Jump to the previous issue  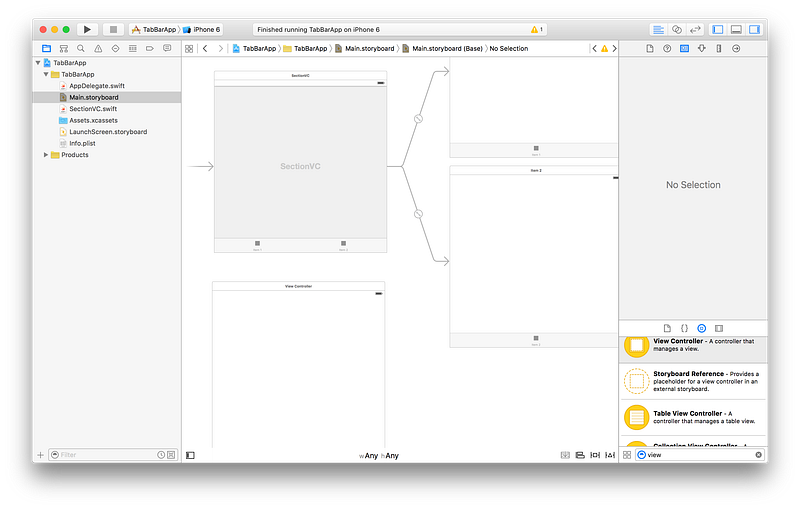click(x=594, y=48)
